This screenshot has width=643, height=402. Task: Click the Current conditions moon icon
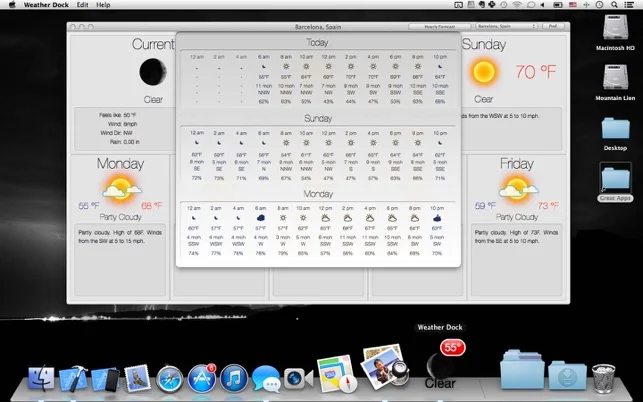[x=153, y=72]
